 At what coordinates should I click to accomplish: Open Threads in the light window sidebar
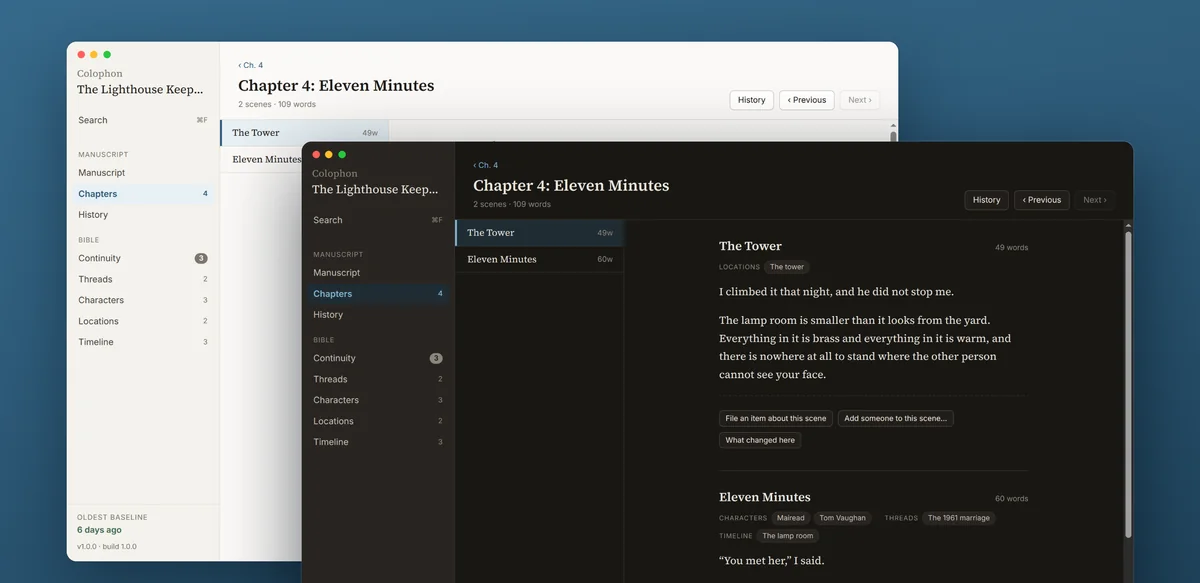143,279
